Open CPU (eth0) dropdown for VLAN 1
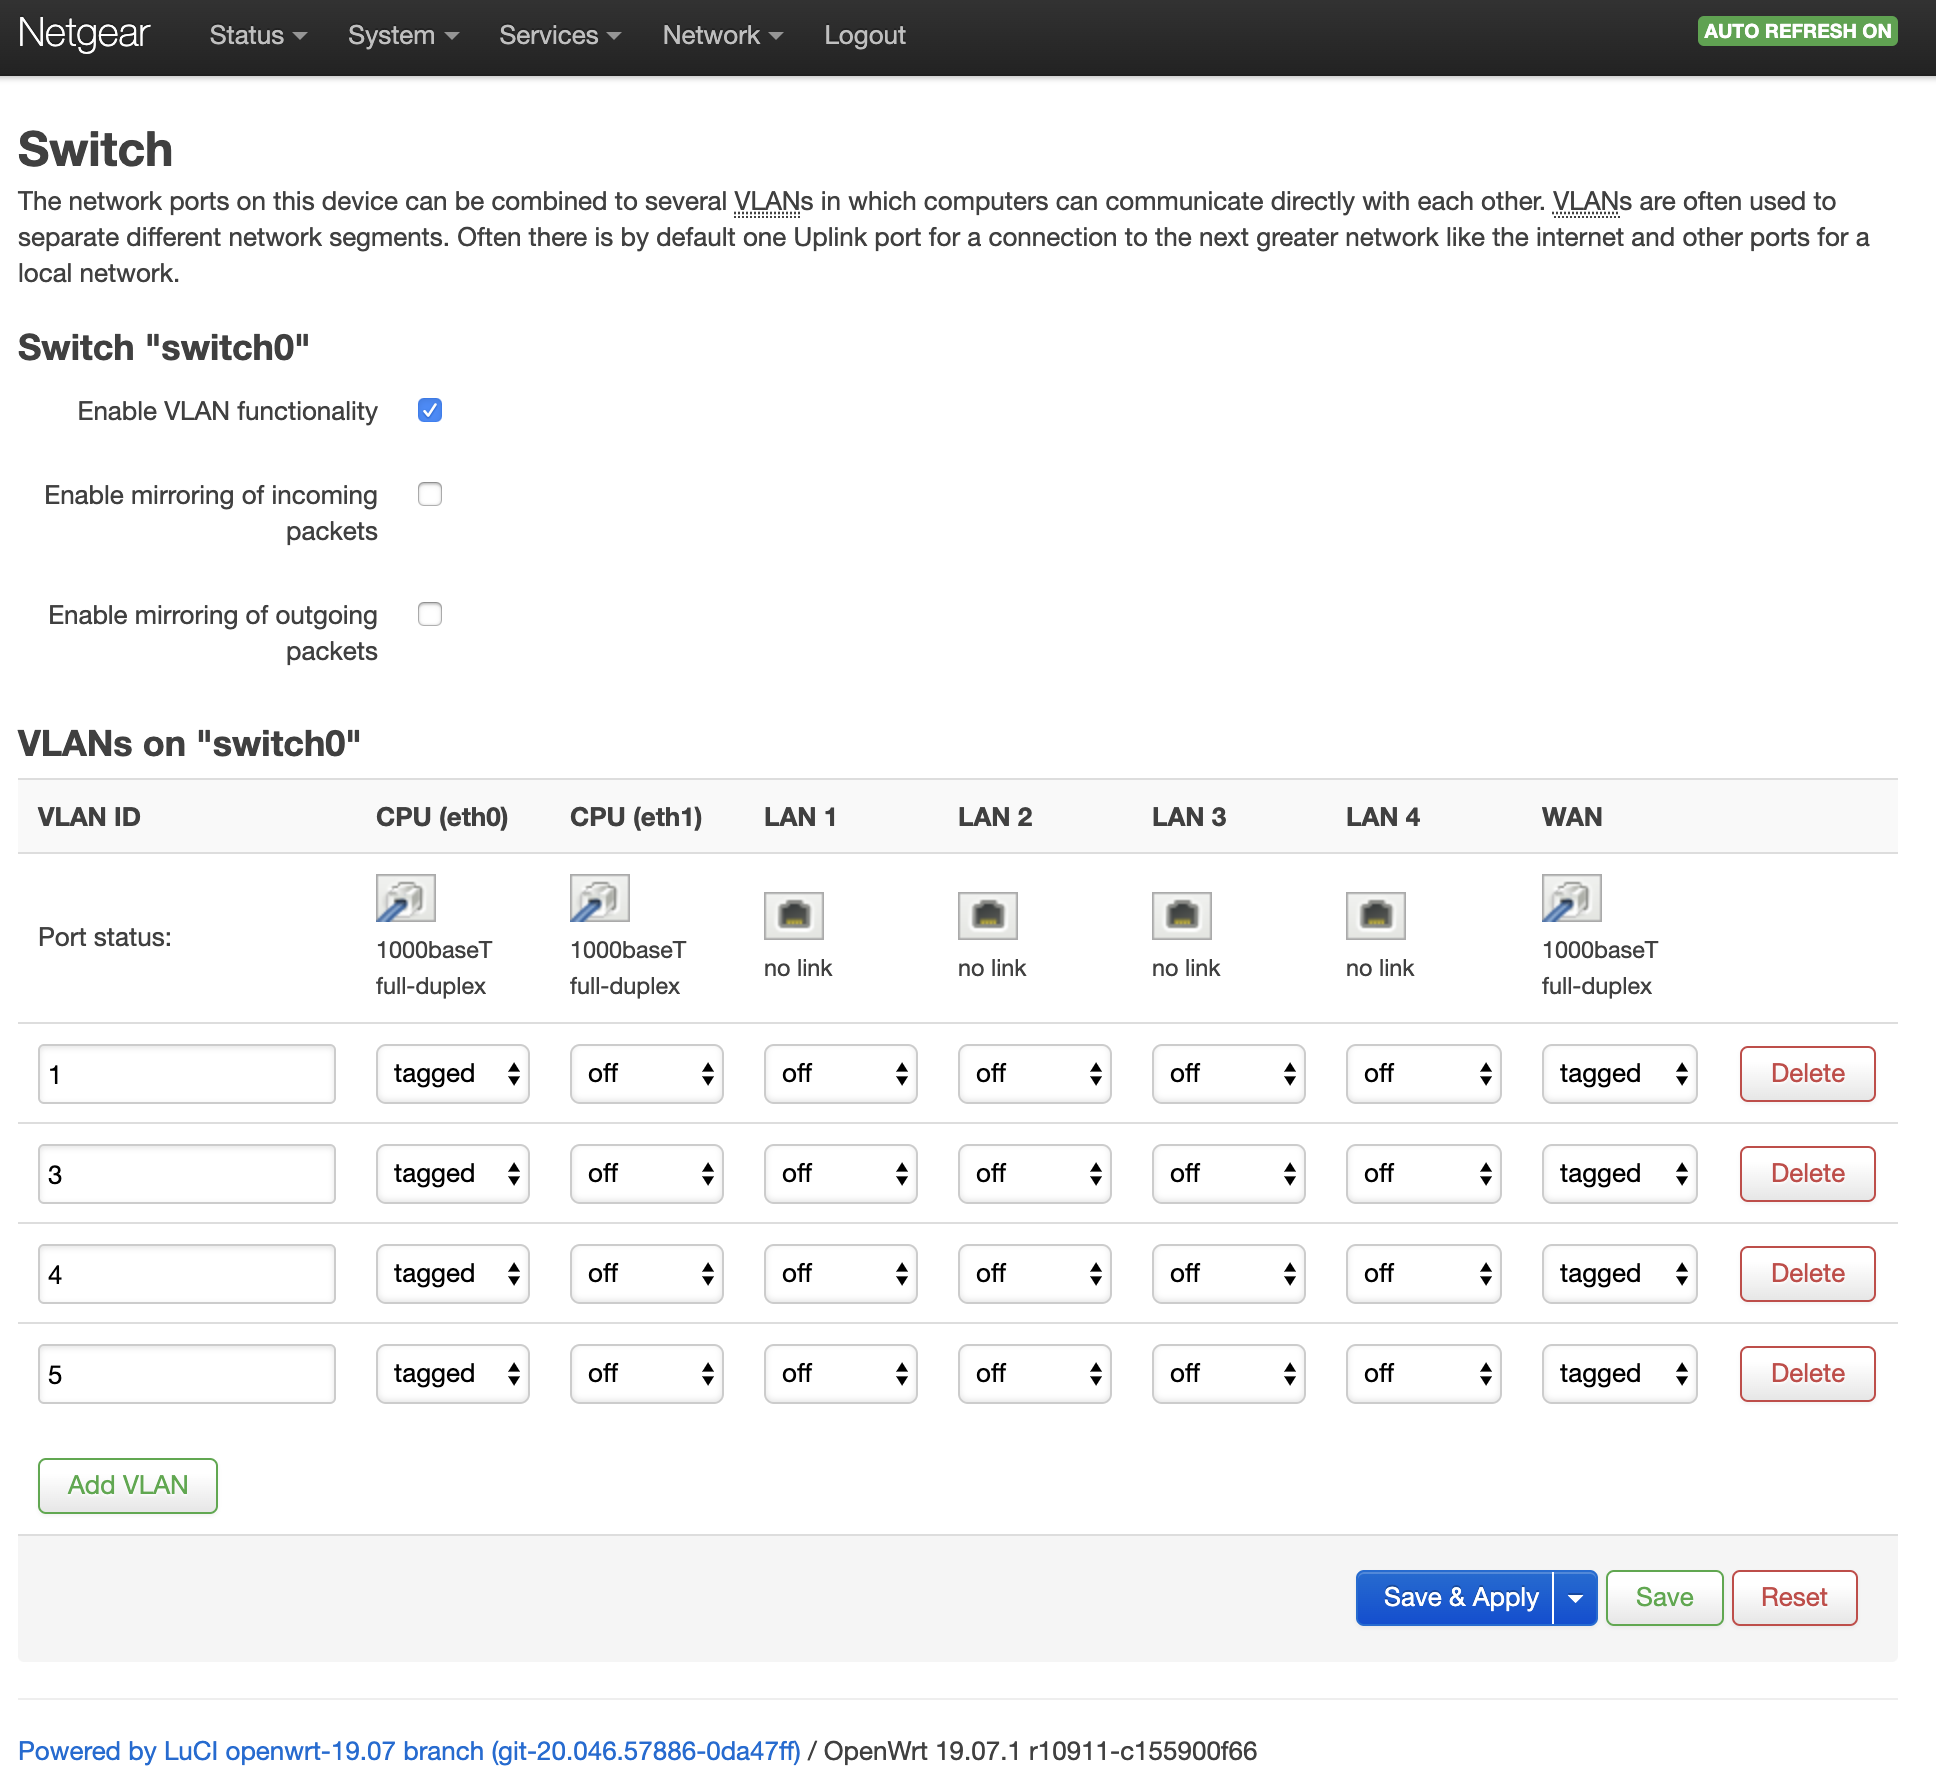1936x1768 pixels. tap(453, 1074)
